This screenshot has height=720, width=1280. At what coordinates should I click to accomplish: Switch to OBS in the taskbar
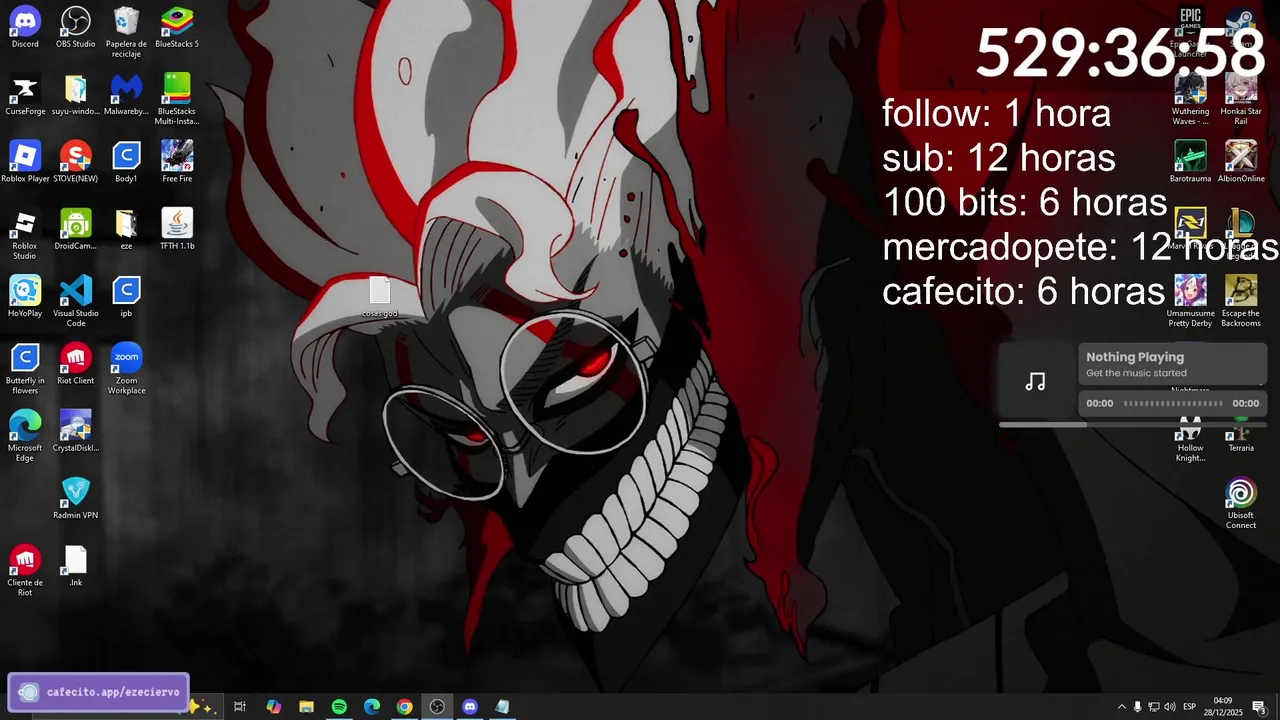tap(437, 707)
